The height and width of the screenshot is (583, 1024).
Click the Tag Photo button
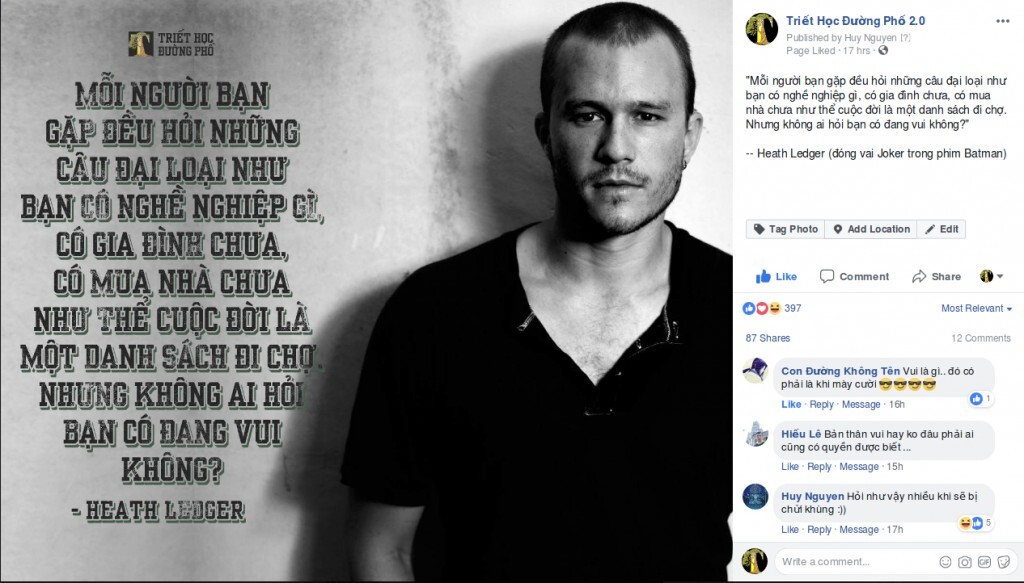[786, 229]
